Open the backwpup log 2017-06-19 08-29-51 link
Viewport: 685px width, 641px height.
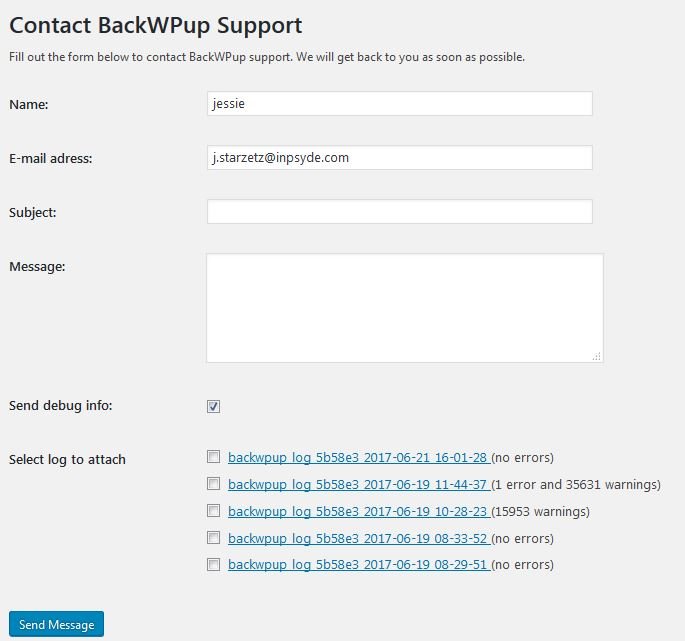tap(357, 566)
